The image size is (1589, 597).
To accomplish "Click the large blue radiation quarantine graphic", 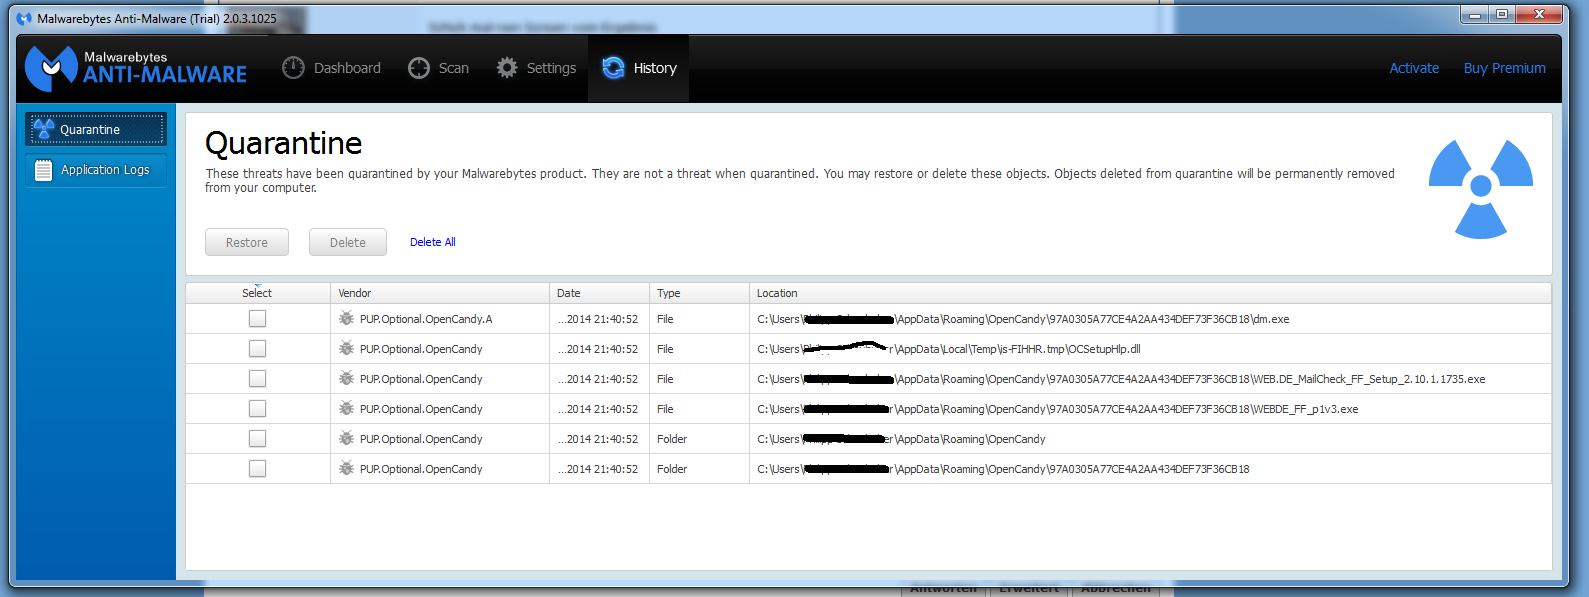I will (1481, 188).
